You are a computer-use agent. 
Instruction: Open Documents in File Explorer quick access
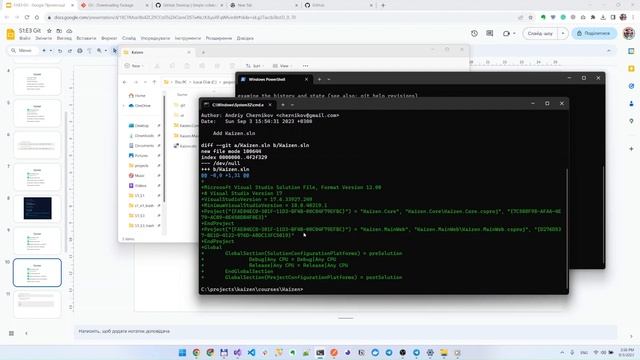pyautogui.click(x=144, y=146)
